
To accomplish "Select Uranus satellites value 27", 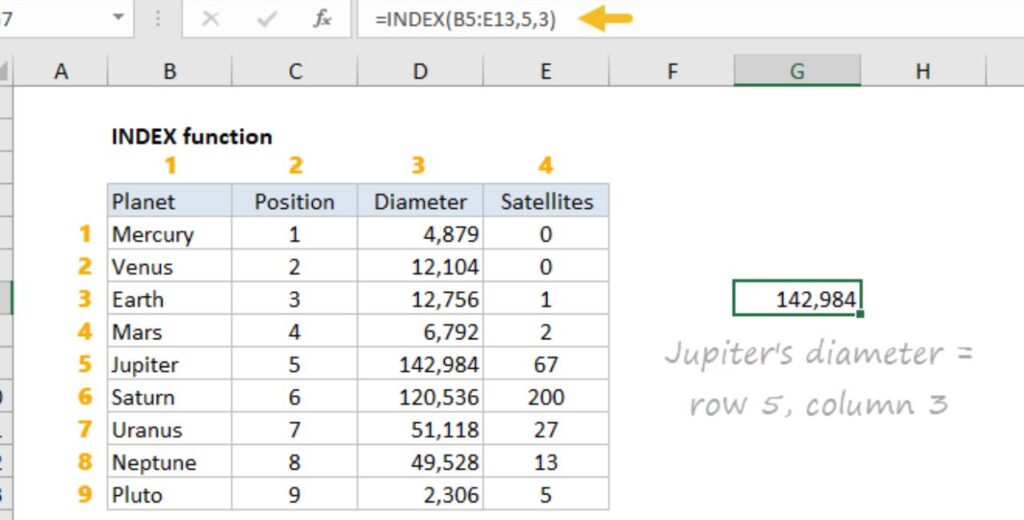I will [x=546, y=430].
